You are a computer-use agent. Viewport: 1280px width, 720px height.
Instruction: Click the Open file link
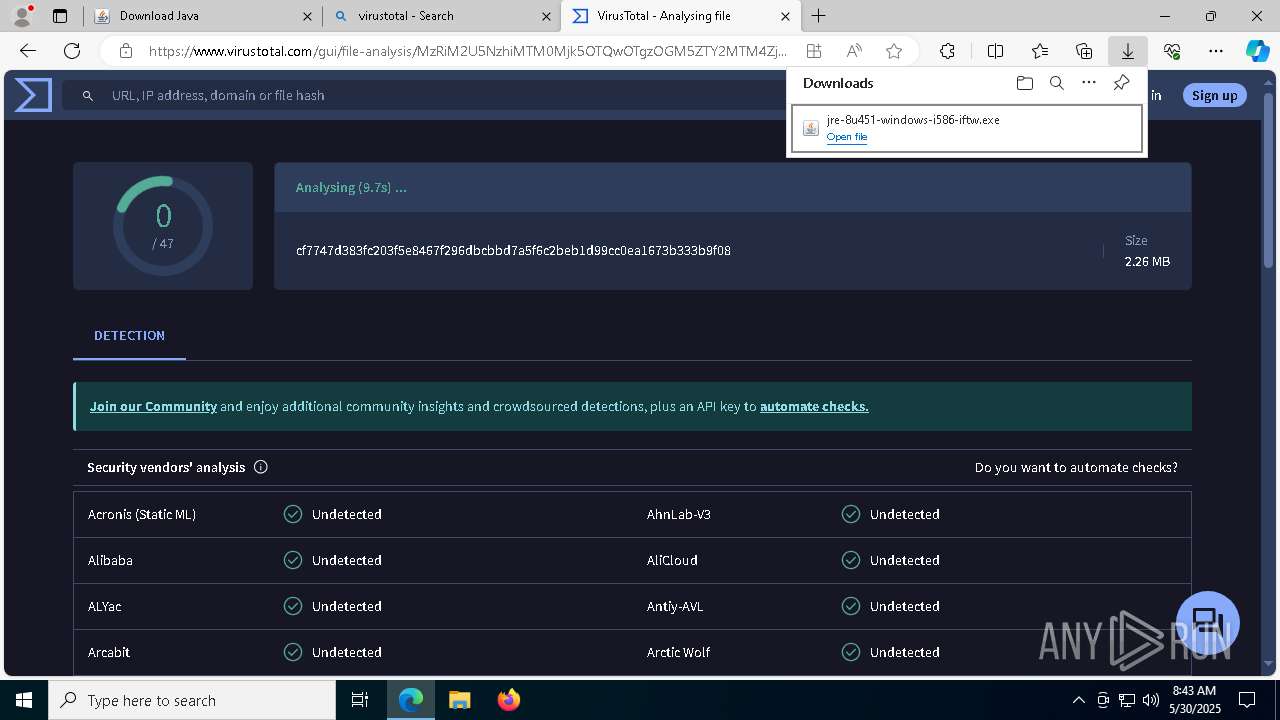click(847, 137)
